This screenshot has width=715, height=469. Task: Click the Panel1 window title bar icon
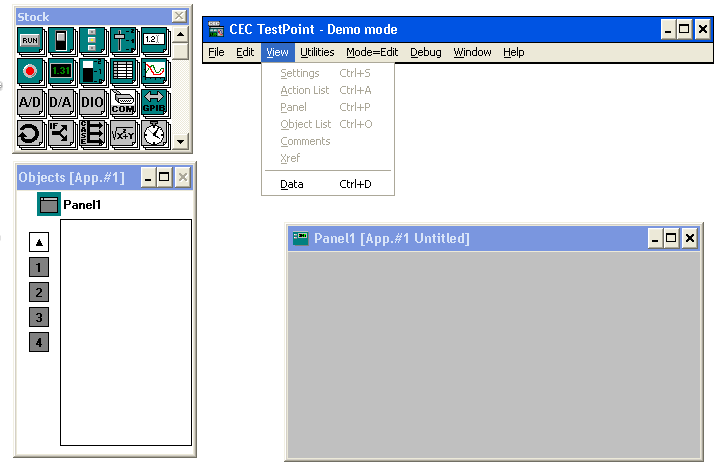(301, 238)
